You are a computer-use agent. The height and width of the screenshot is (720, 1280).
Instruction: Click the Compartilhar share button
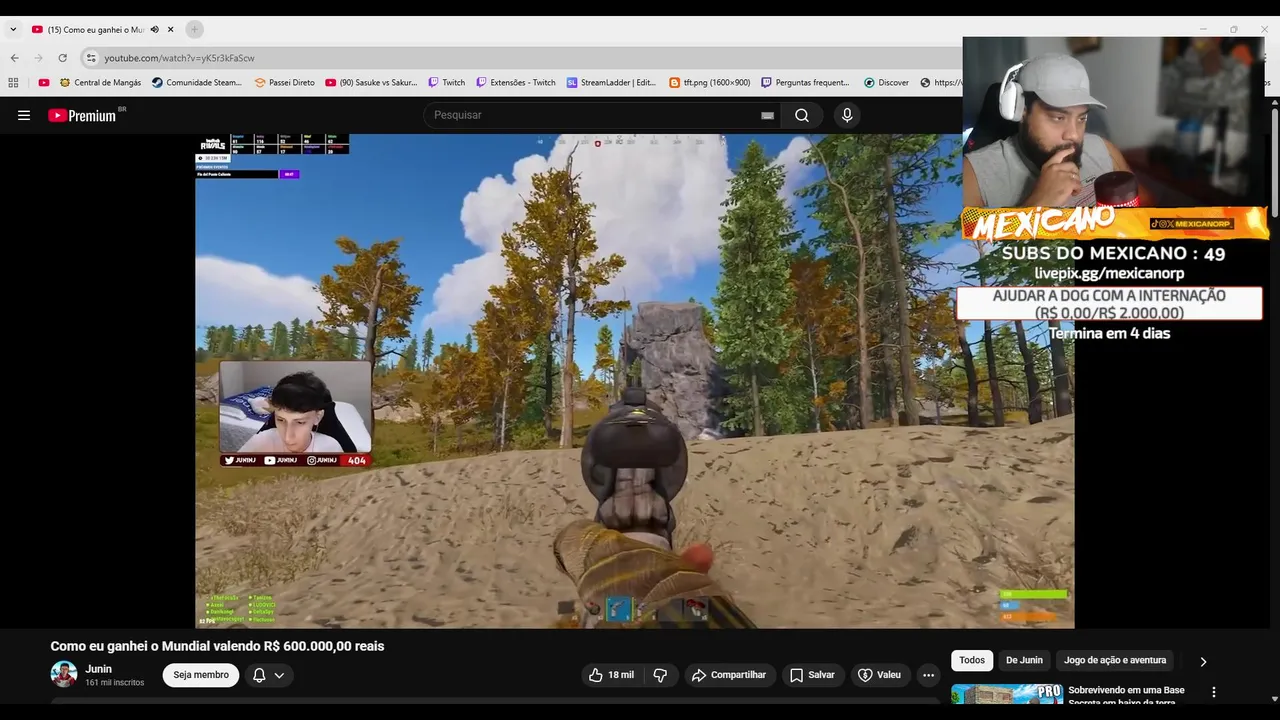(x=729, y=675)
